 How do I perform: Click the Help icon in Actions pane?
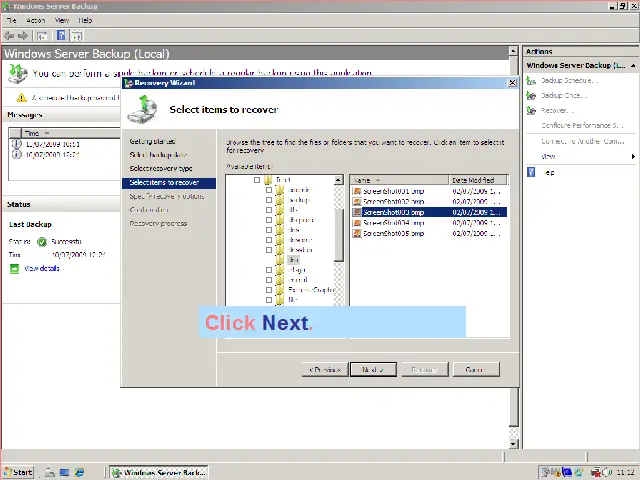531,172
